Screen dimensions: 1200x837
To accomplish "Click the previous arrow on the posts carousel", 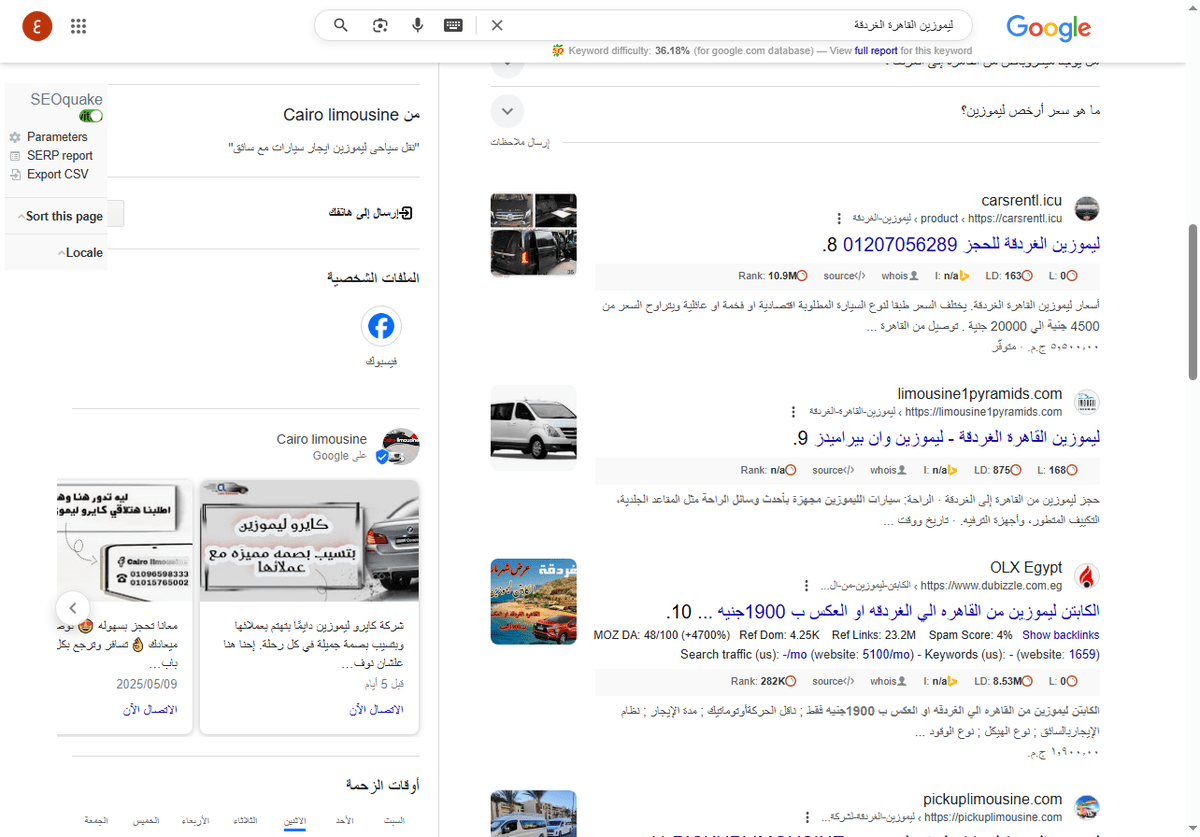I will pyautogui.click(x=73, y=608).
